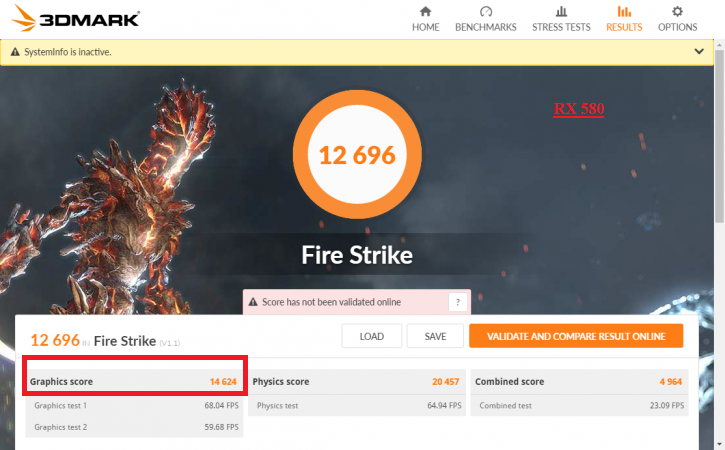The image size is (725, 450).
Task: Click the LOAD button
Action: (372, 336)
